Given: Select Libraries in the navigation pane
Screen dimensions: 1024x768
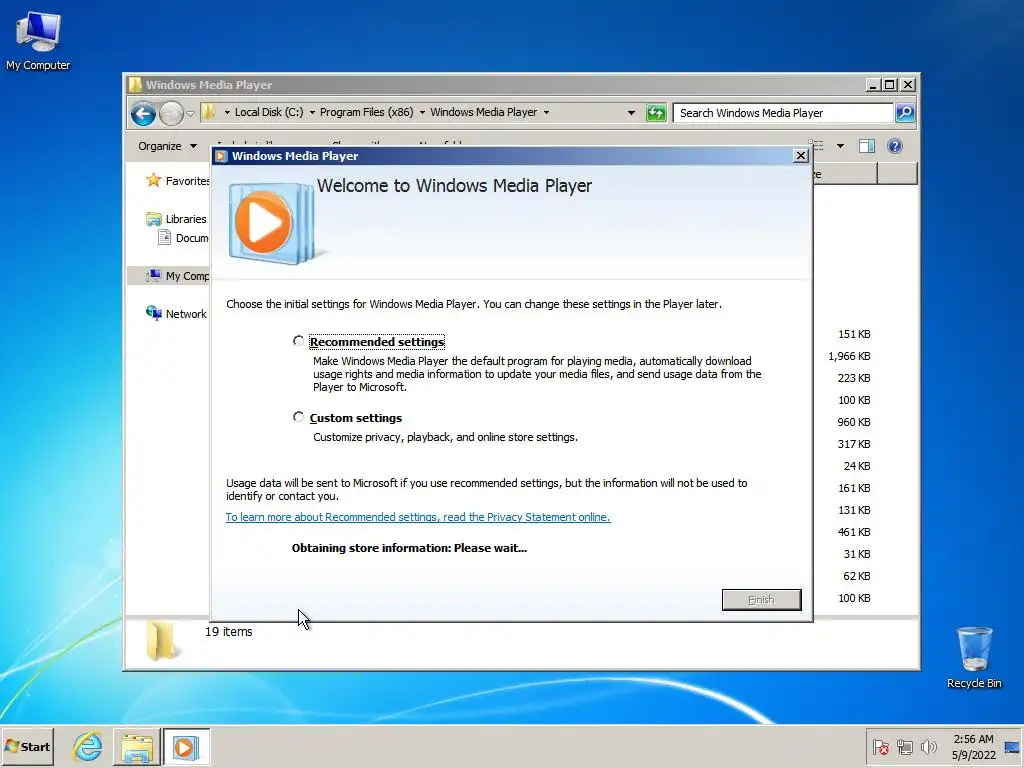Looking at the screenshot, I should [176, 219].
